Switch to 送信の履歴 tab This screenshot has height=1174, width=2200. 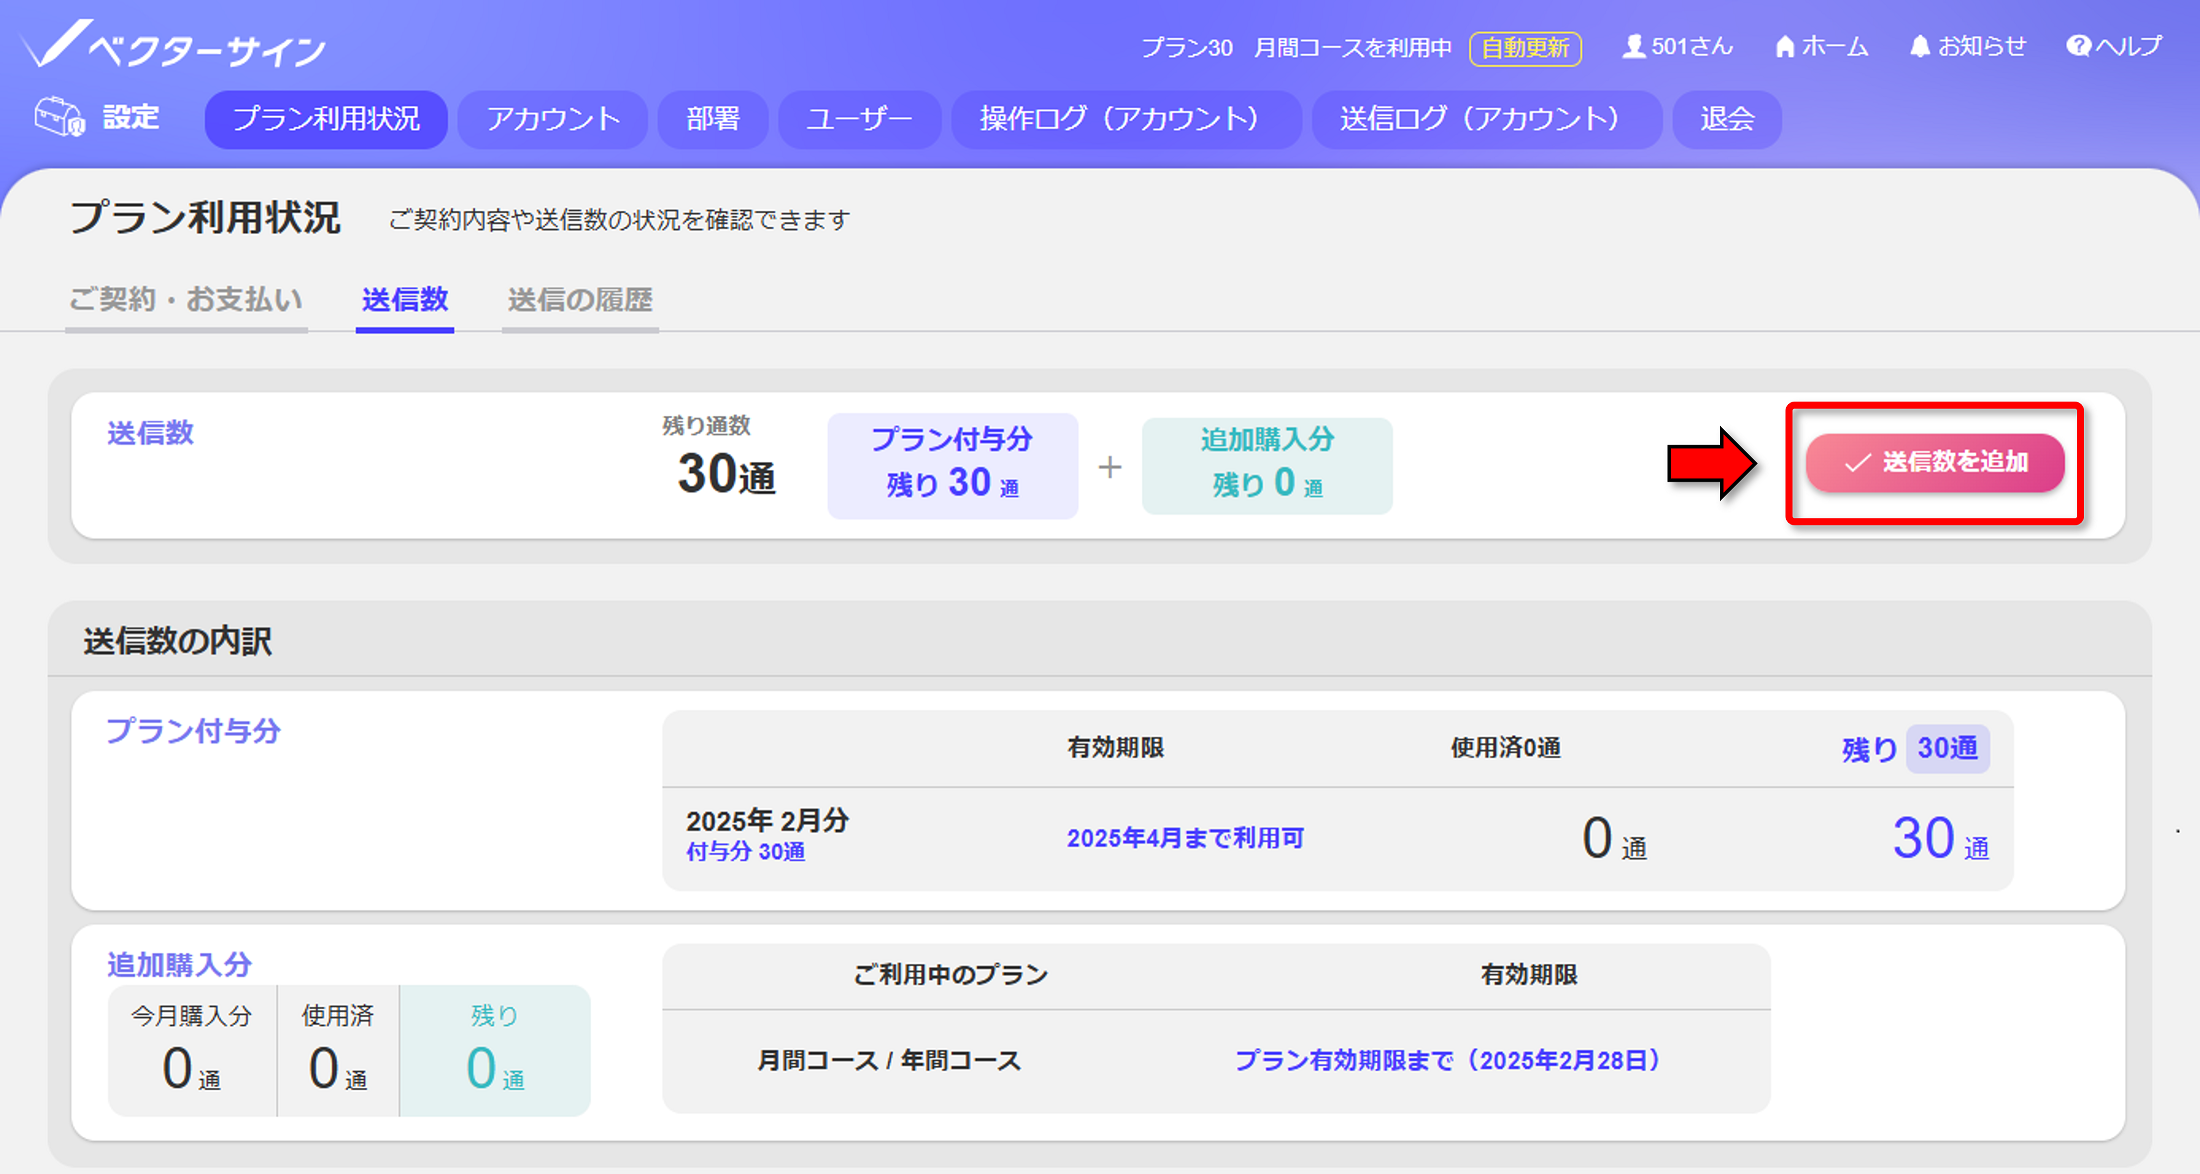580,300
